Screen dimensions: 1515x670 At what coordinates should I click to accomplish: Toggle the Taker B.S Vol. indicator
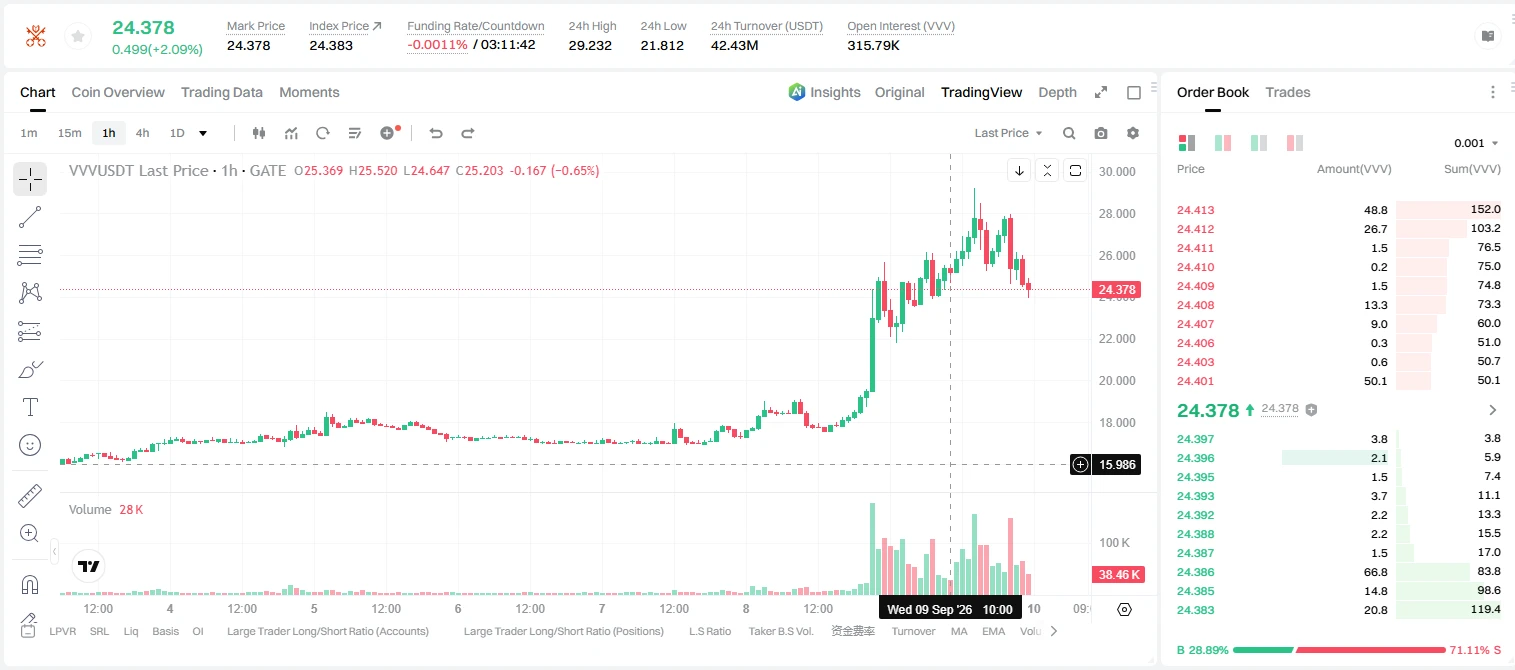[781, 631]
